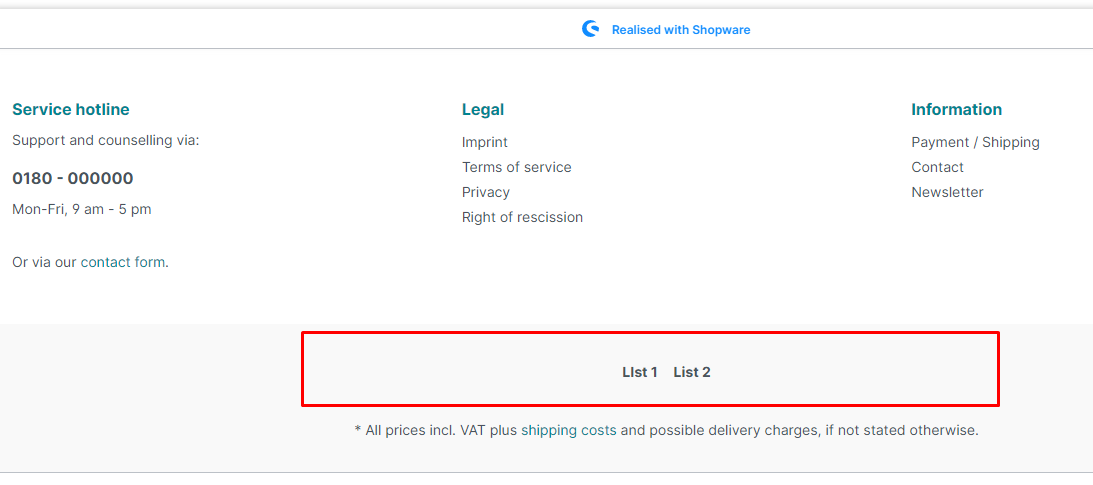
Task: Click the Service hotline heading
Action: coord(71,109)
